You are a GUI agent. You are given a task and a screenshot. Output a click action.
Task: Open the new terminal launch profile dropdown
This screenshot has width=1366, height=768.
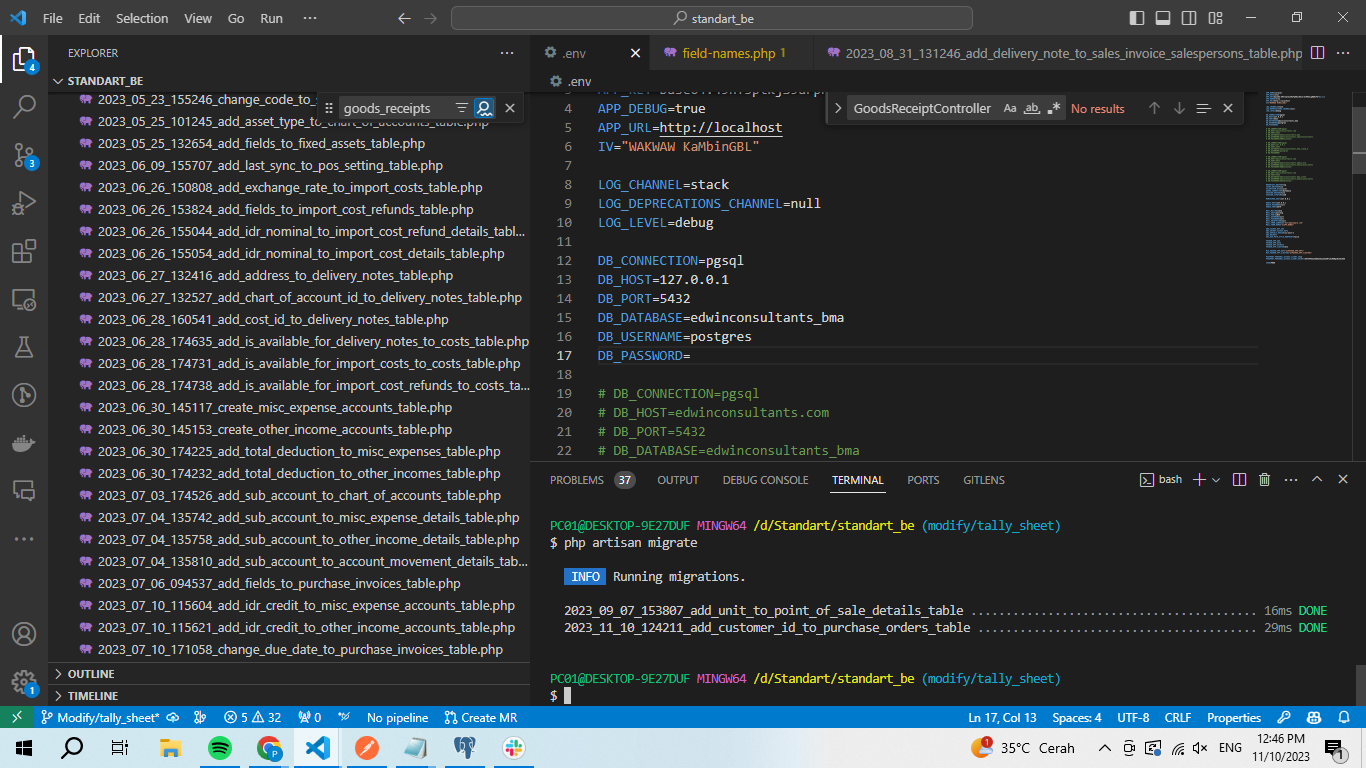point(1216,480)
